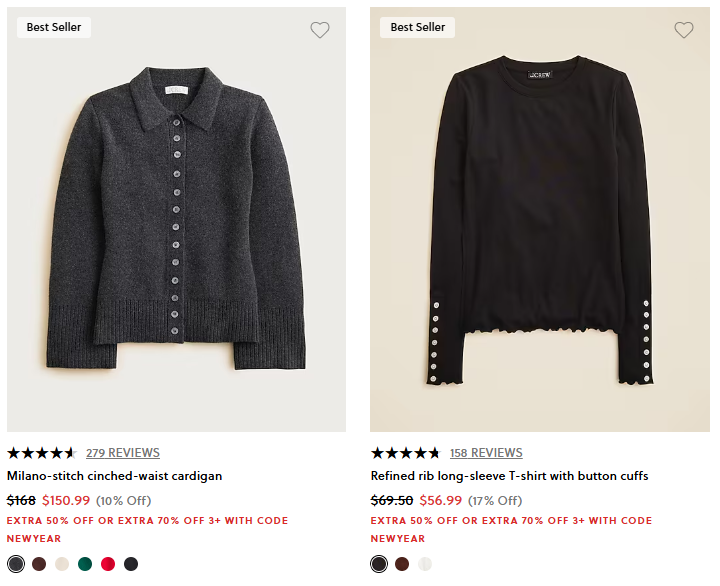Viewport: 720px width, 586px height.
Task: Choose the white T-shirt color swatch
Action: 425,564
